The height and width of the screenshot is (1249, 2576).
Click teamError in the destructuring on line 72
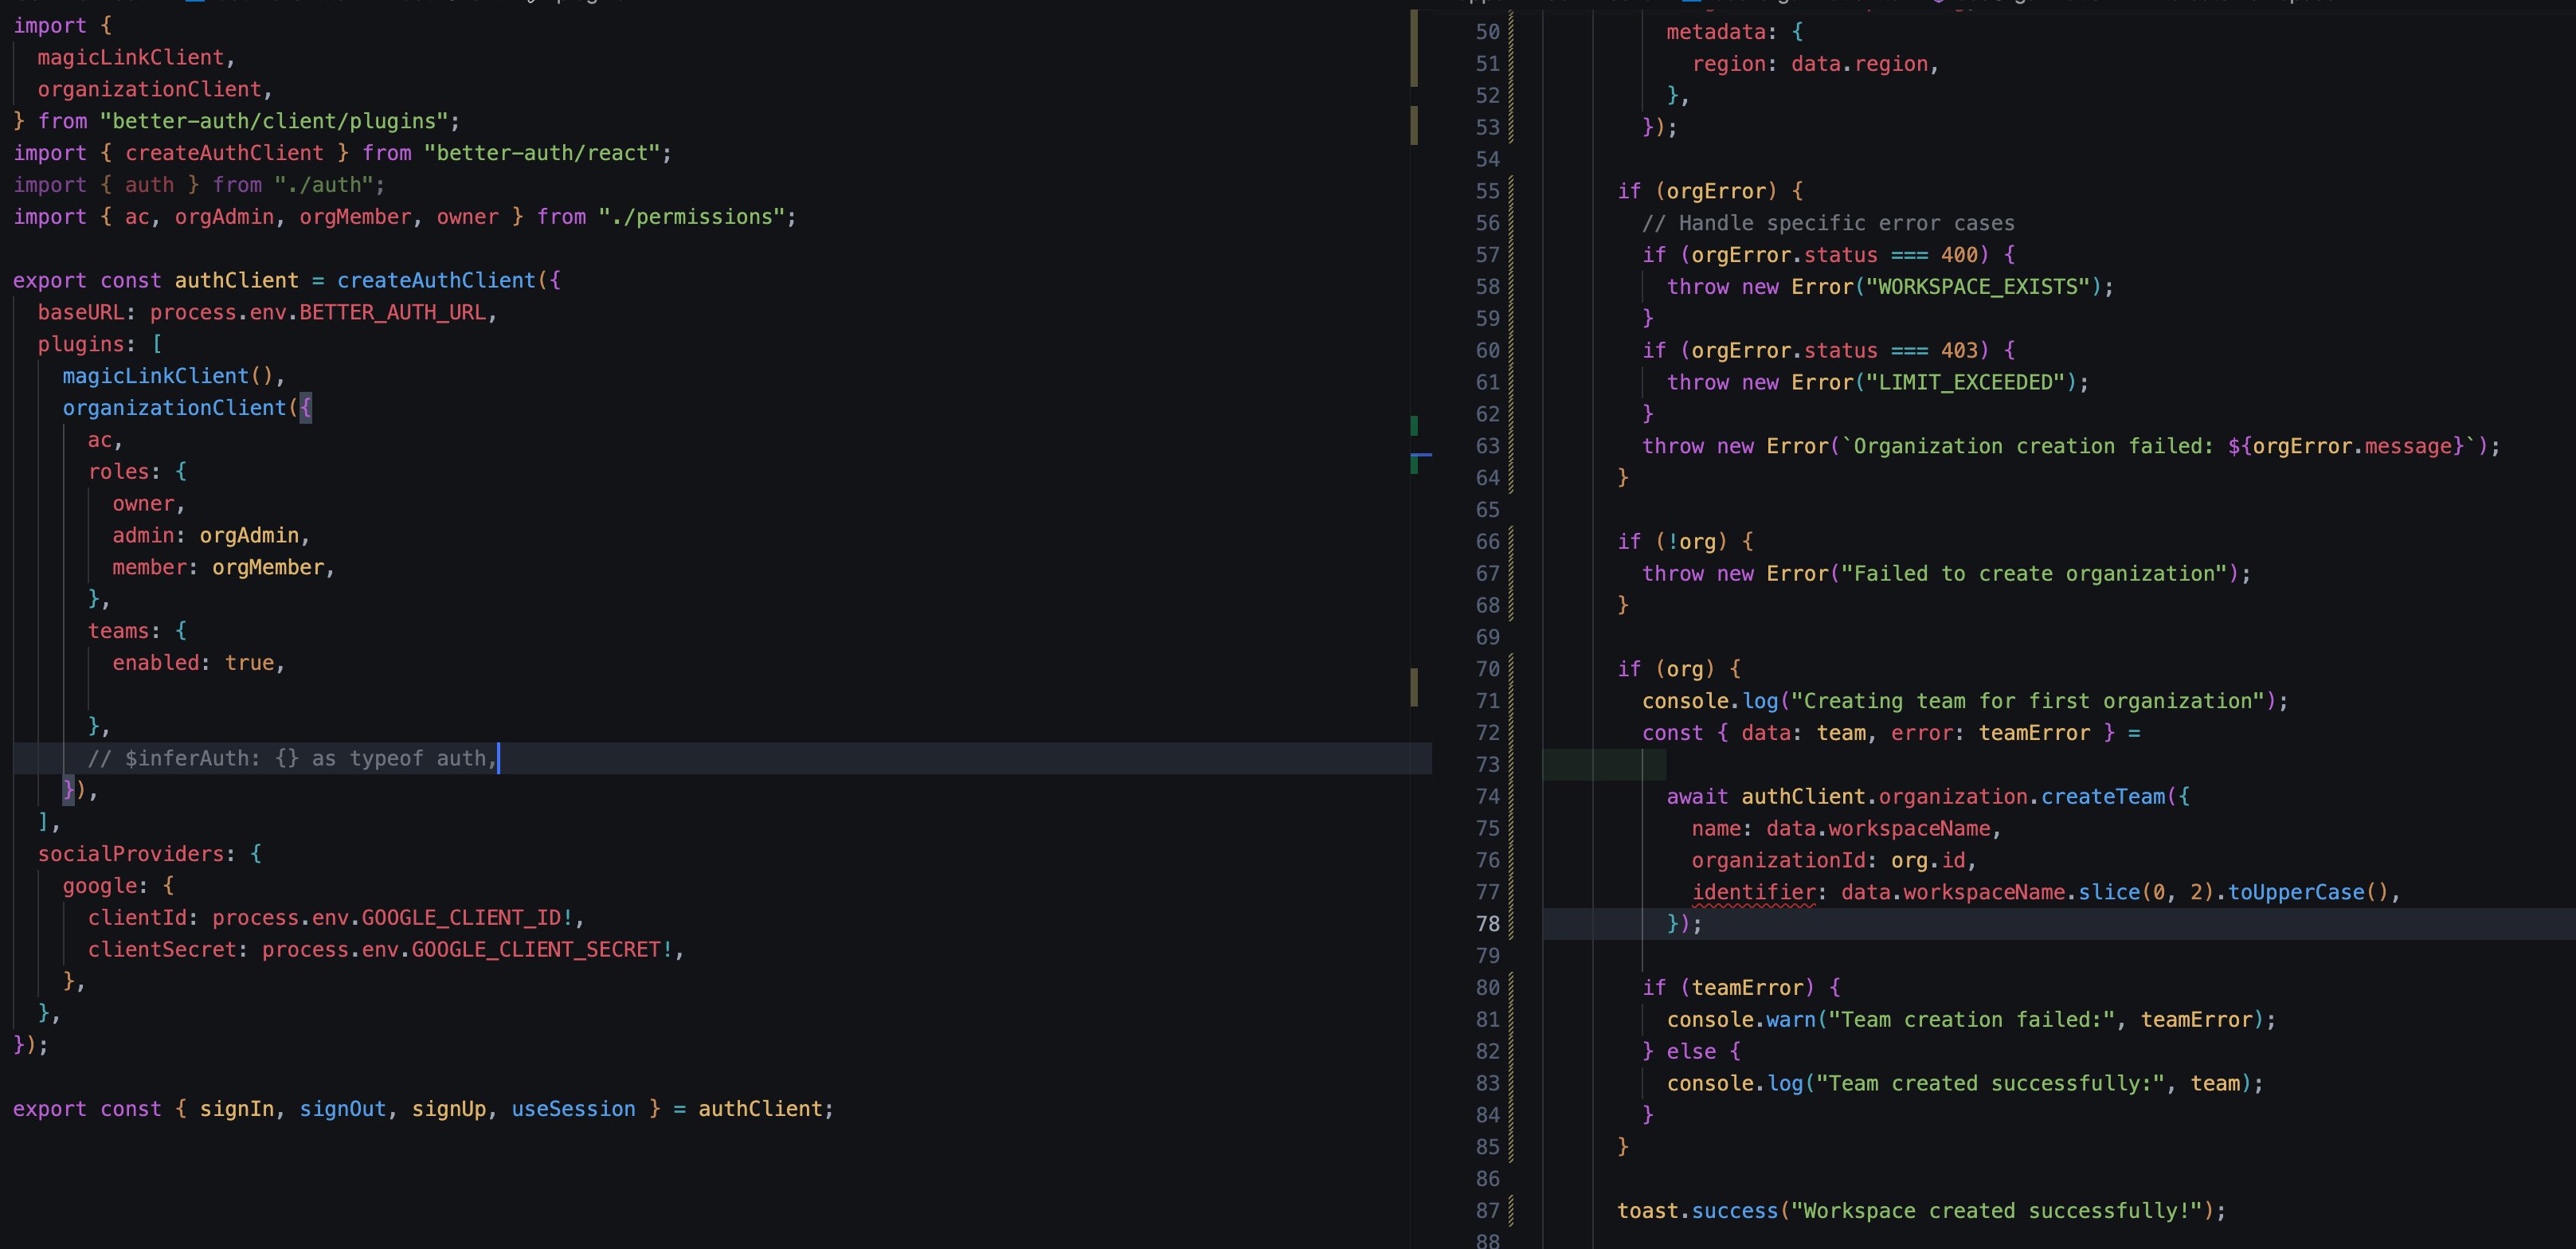2034,733
